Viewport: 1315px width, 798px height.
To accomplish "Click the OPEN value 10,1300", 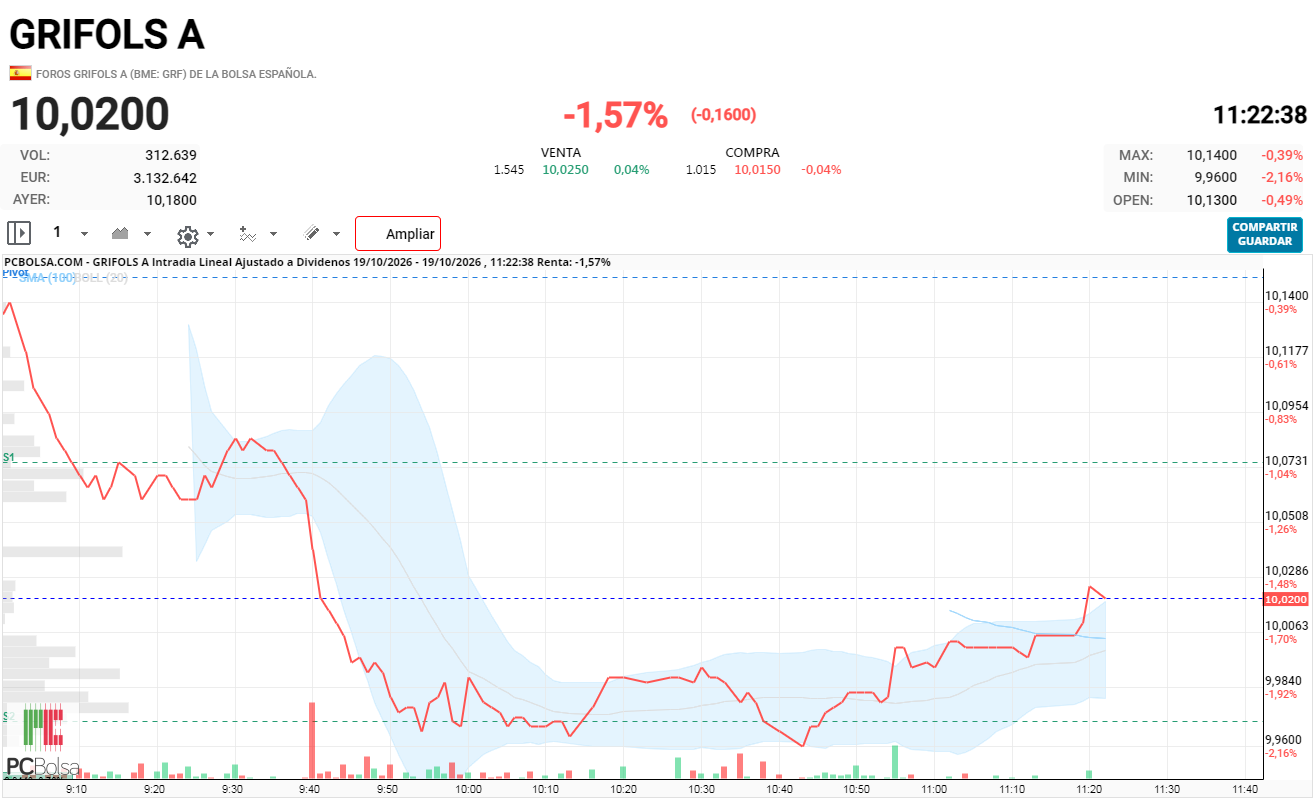I will pyautogui.click(x=1211, y=199).
